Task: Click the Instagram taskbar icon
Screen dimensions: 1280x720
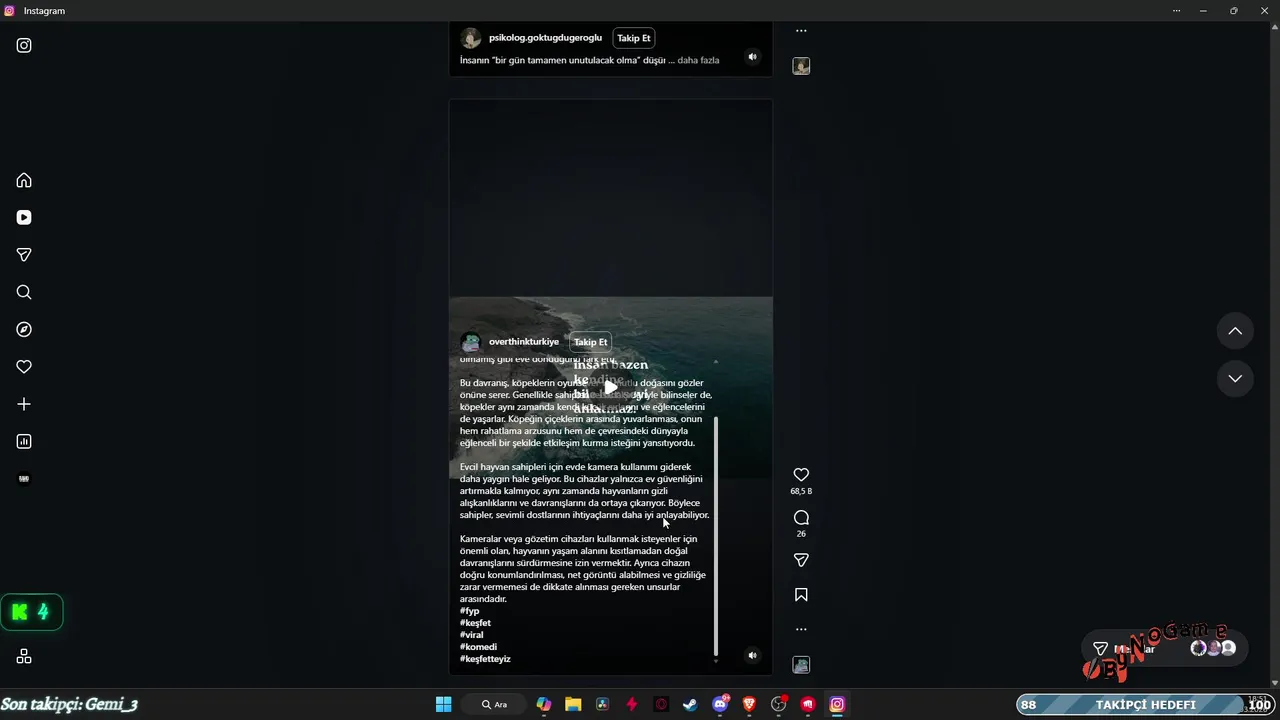Action: click(x=837, y=704)
